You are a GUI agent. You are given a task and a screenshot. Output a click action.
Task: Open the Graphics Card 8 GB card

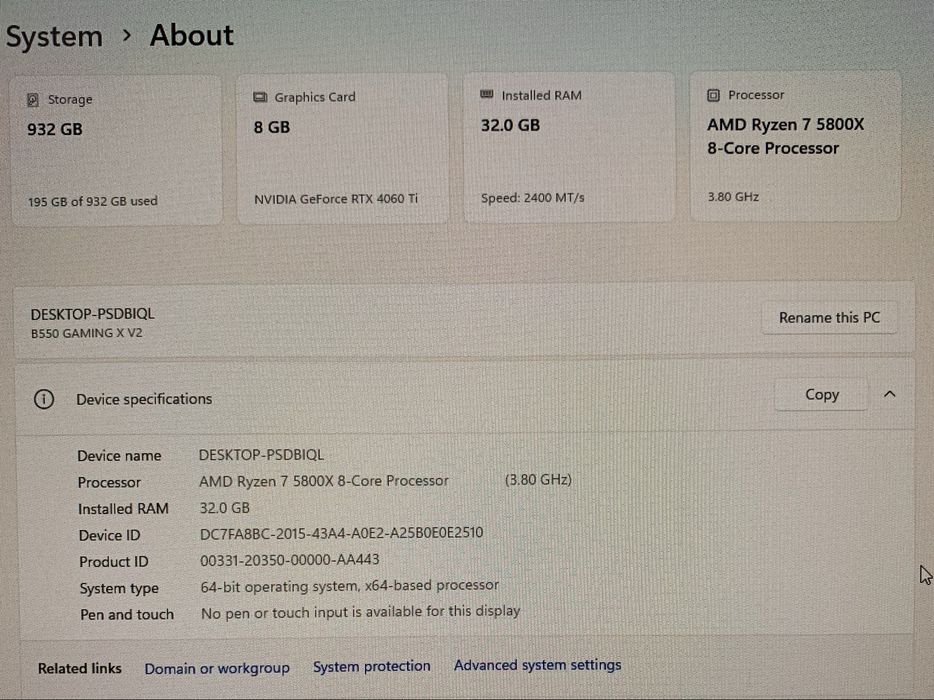(343, 149)
